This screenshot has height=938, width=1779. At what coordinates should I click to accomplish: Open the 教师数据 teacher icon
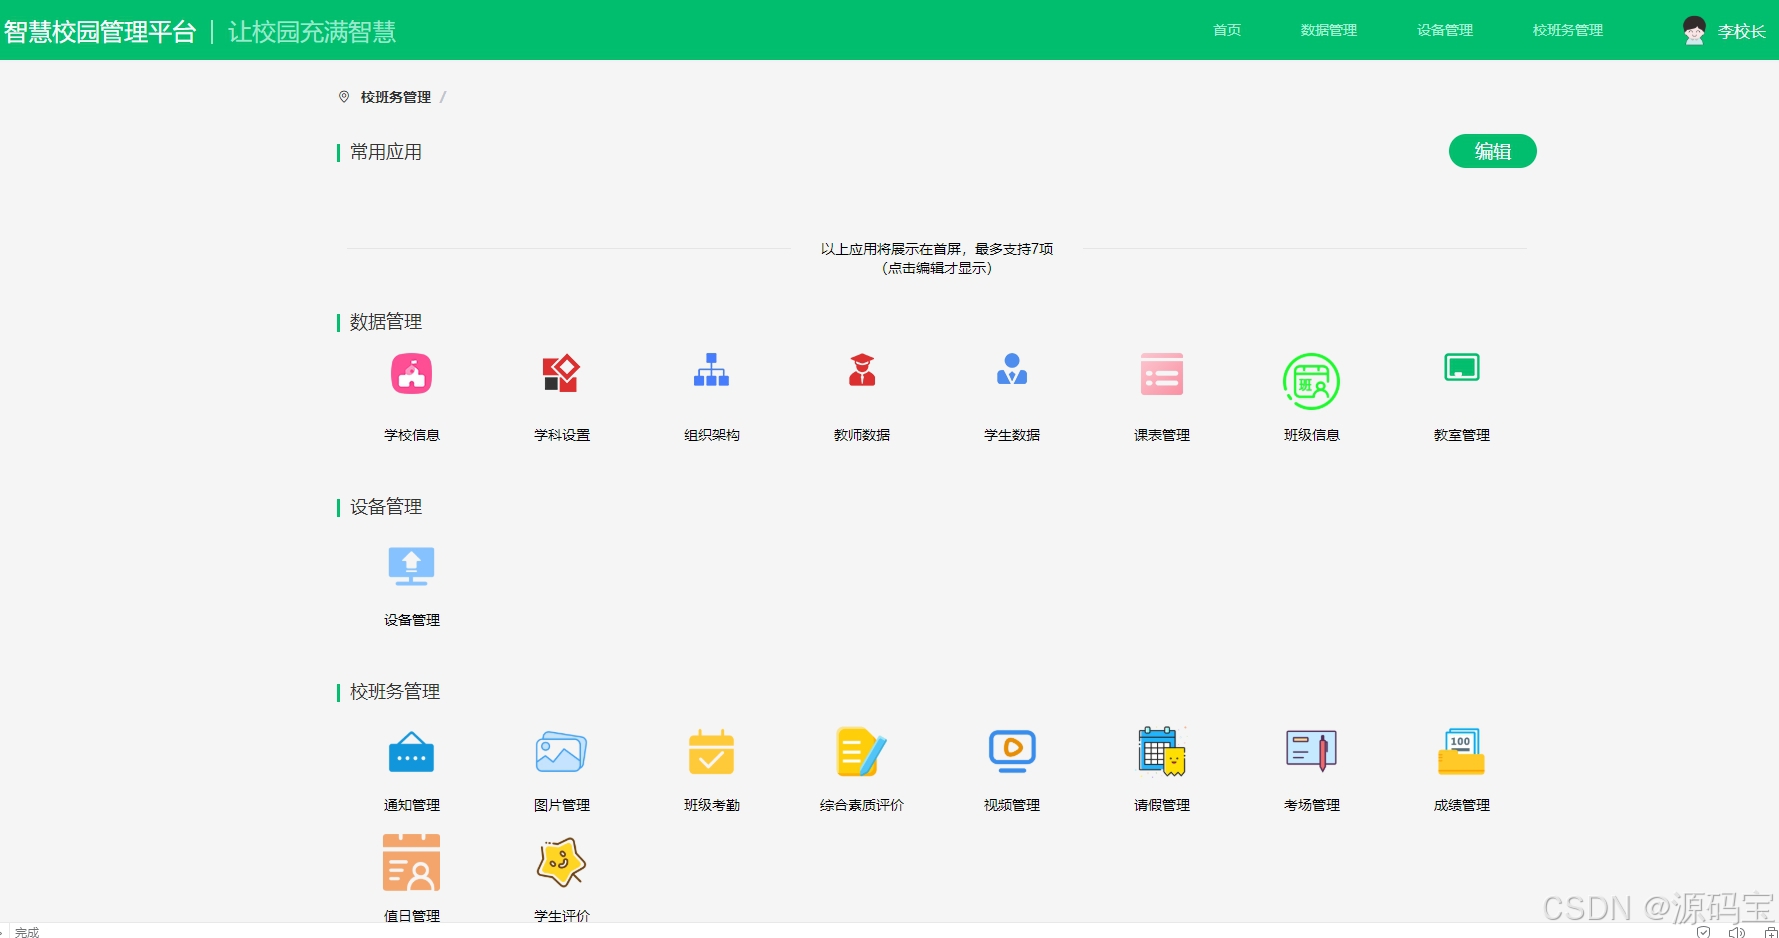[862, 370]
